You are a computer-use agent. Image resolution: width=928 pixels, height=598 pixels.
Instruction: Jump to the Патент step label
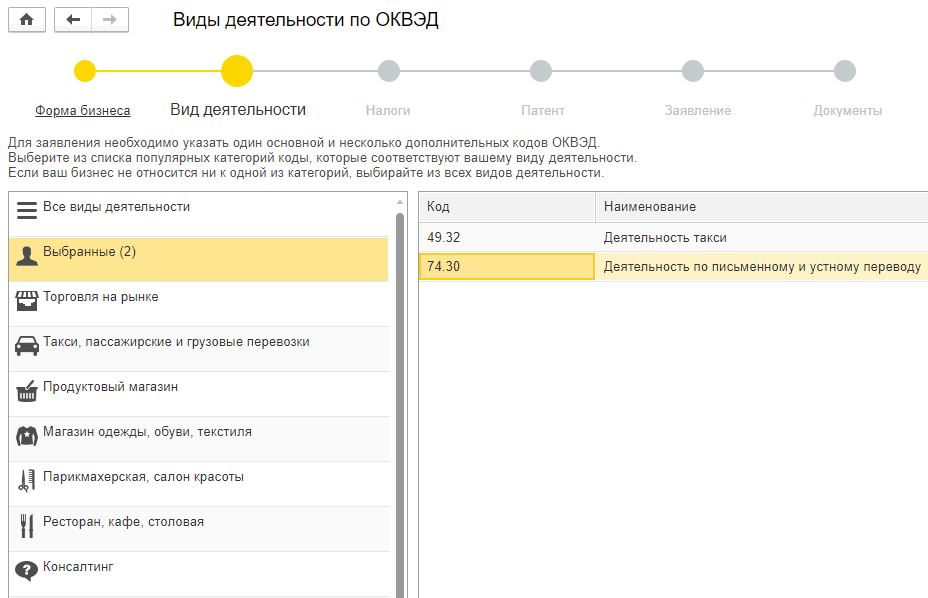543,111
